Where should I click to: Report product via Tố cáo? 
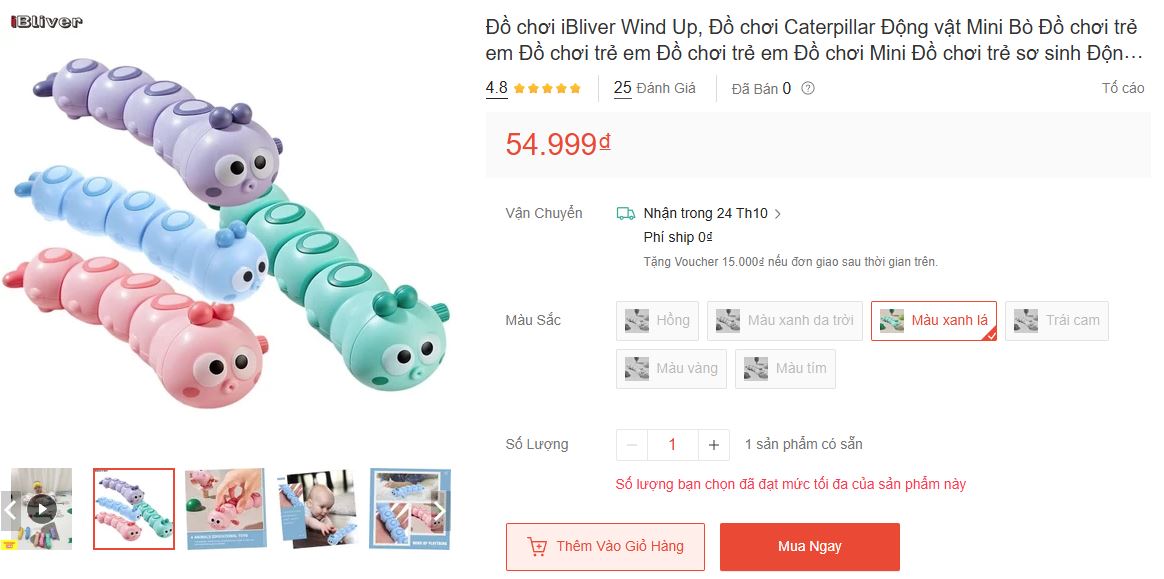click(1123, 88)
